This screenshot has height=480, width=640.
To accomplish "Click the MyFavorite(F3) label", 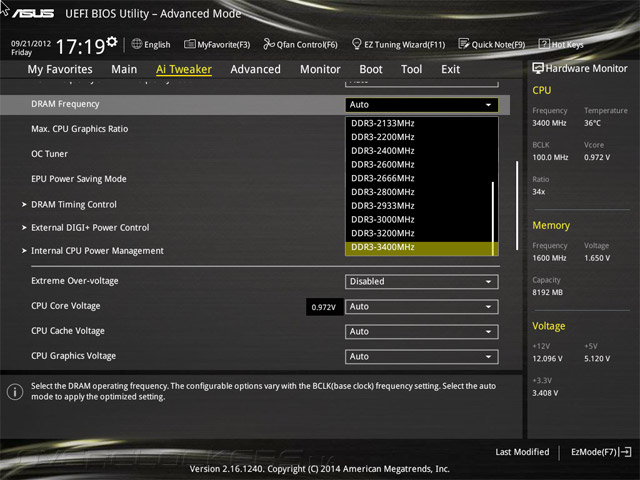I will 224,44.
